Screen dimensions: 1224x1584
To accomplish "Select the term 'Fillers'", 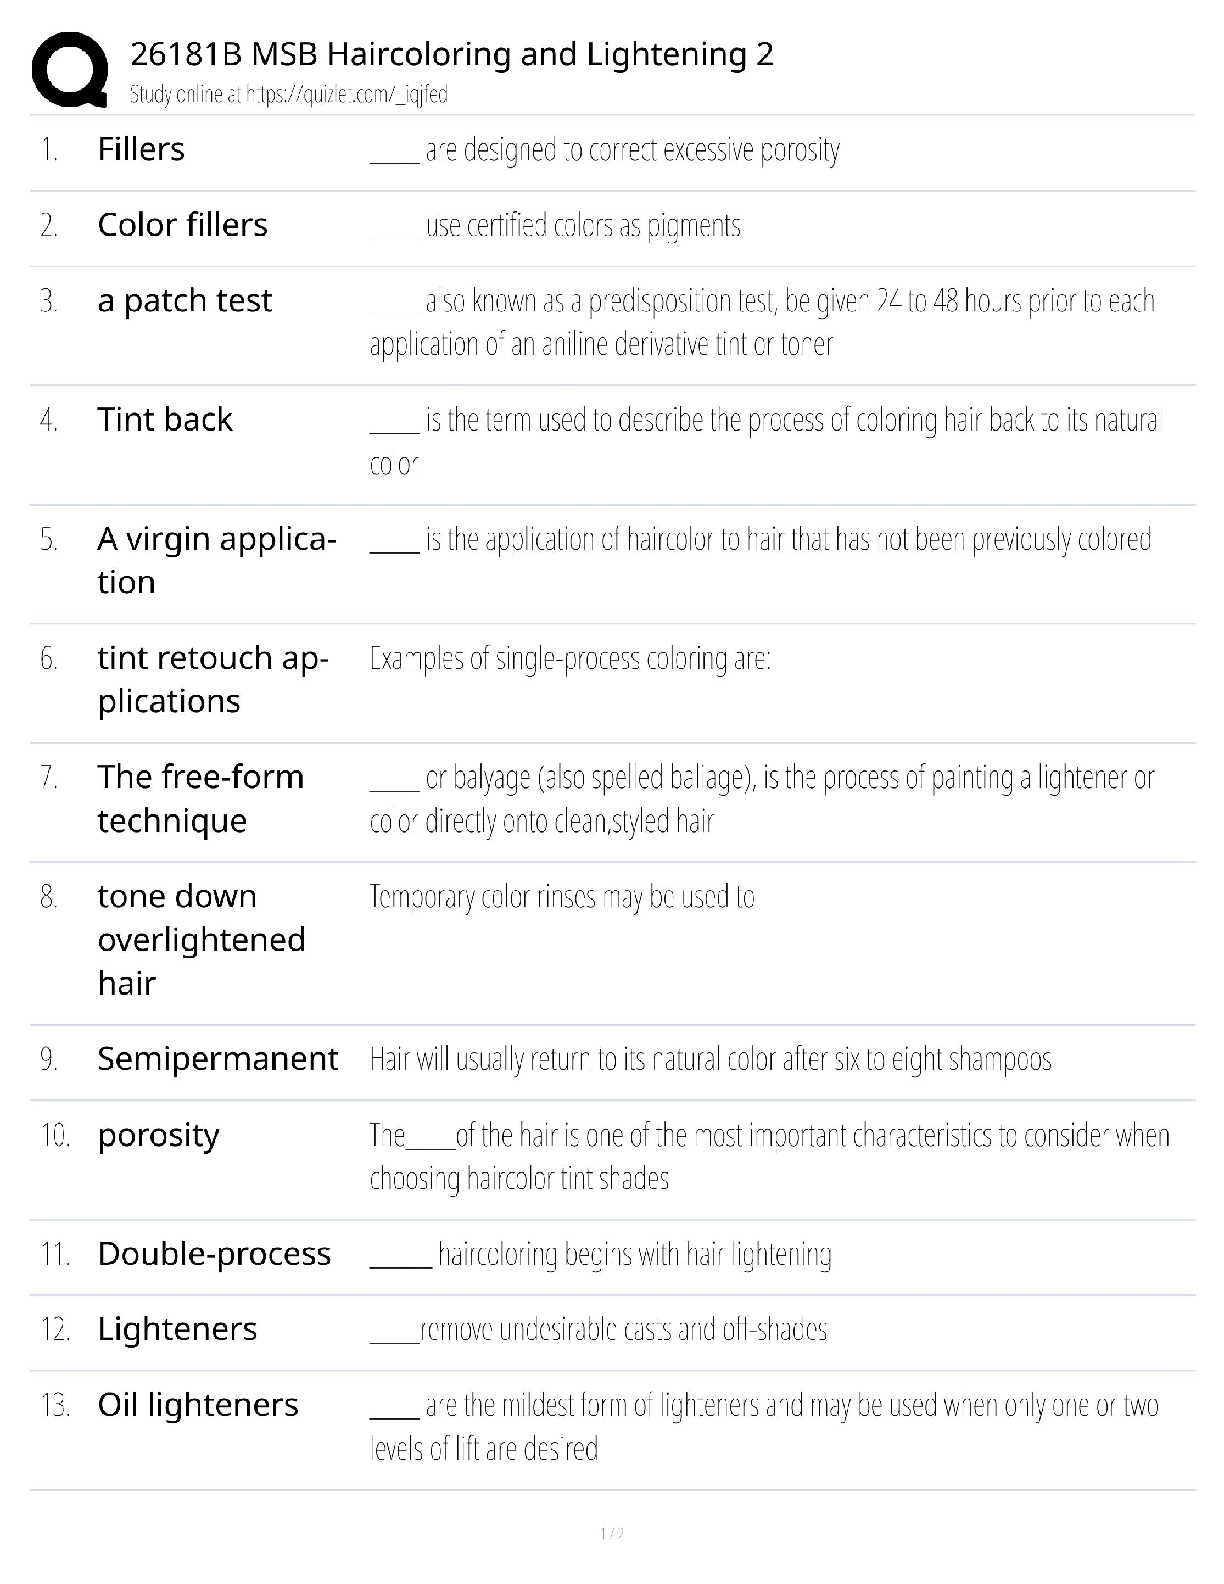I will click(x=141, y=149).
